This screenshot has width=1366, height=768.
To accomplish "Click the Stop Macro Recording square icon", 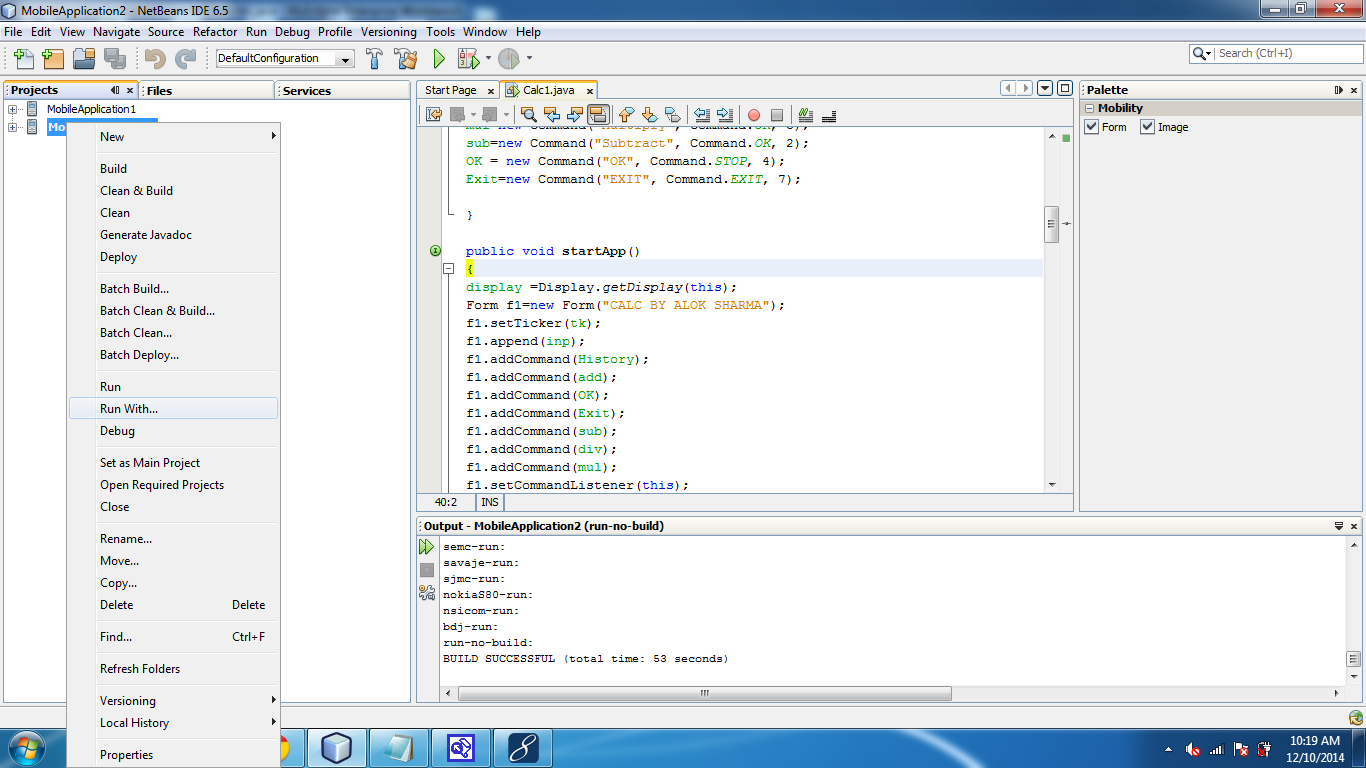I will pos(777,115).
